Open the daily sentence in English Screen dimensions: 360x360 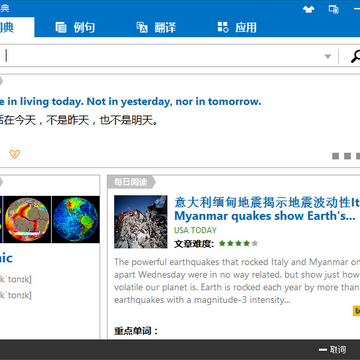(130, 102)
